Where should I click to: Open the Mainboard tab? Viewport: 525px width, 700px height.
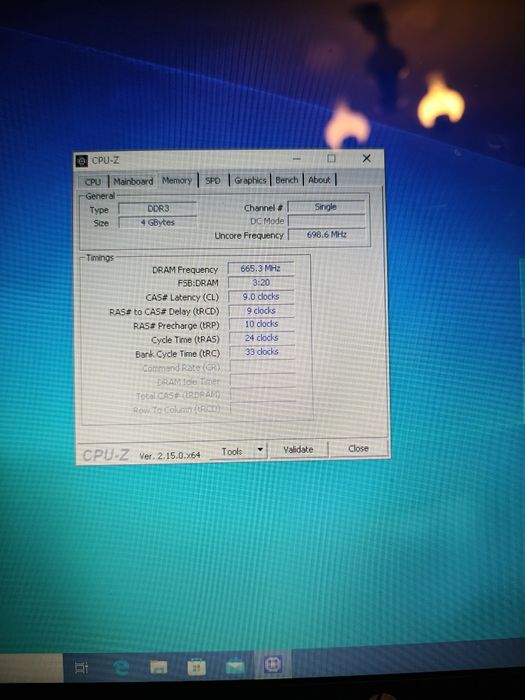coord(133,181)
